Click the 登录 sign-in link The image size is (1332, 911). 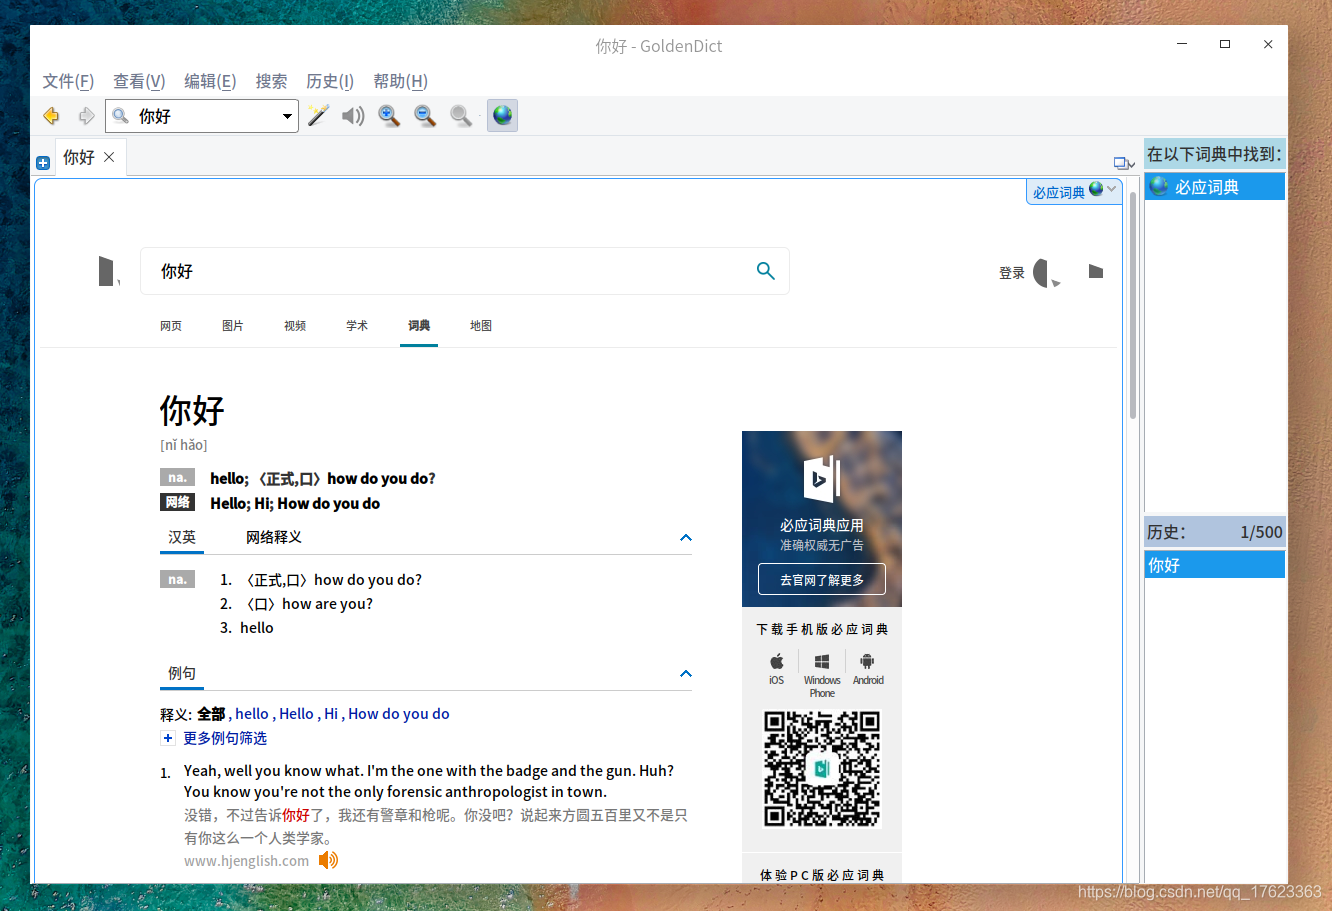1012,273
